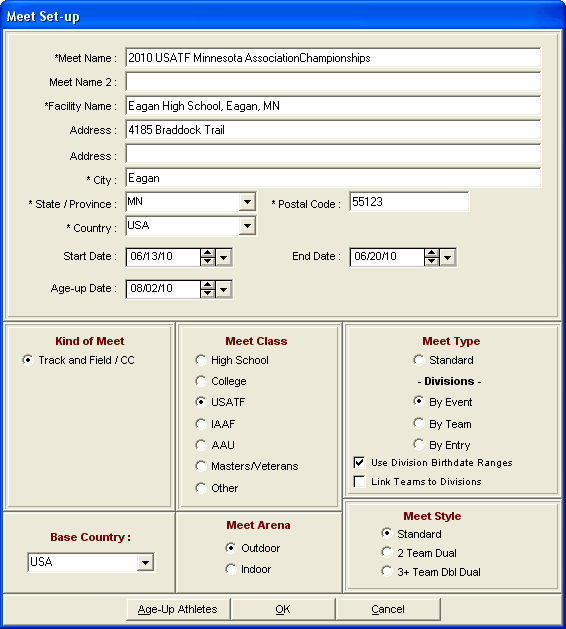Viewport: 566px width, 629px height.
Task: Choose 3+ Team Dbl Dual style
Action: click(x=387, y=571)
